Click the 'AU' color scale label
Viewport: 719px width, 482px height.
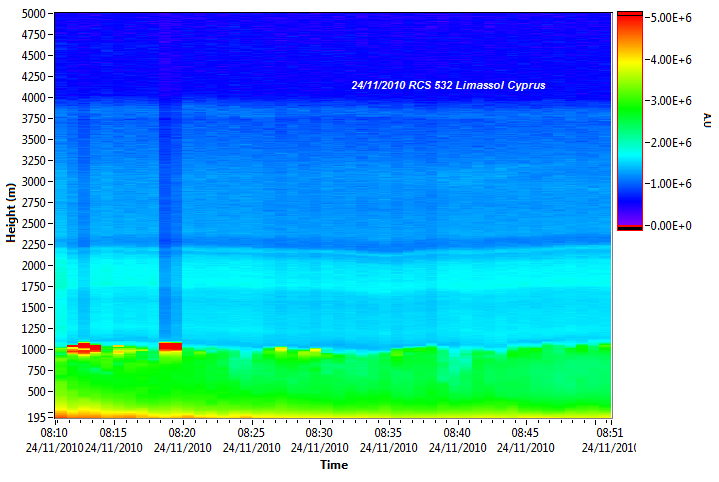pos(708,121)
